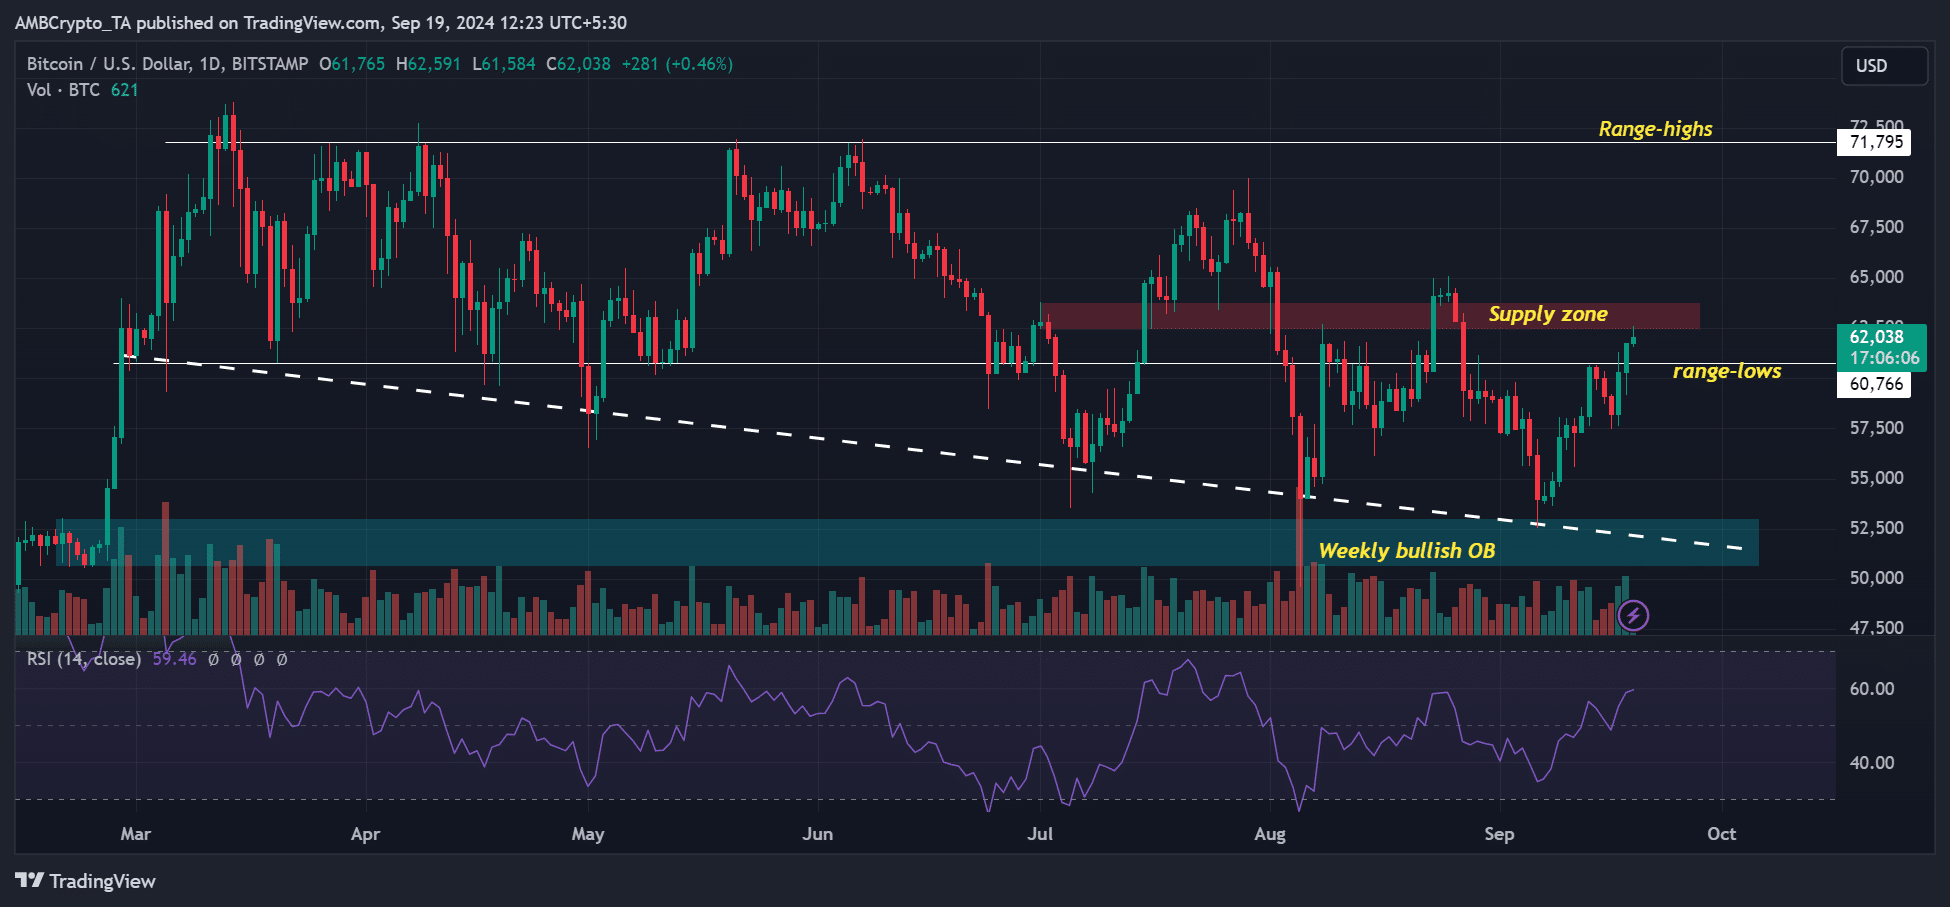Click the Apr label on time axis
The height and width of the screenshot is (907, 1950).
pos(366,834)
